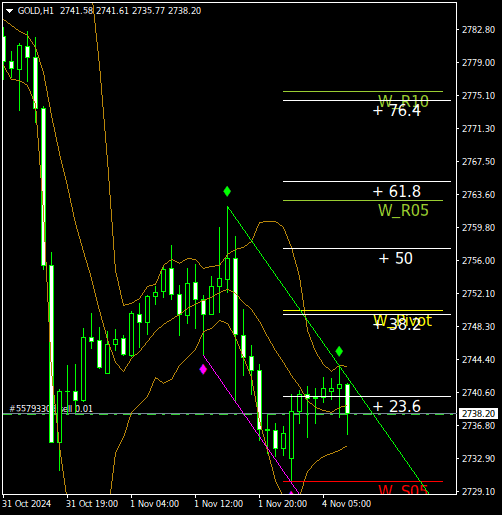Click the 2771.30 price scale value
Image resolution: width=502 pixels, height=515 pixels.
(x=478, y=129)
